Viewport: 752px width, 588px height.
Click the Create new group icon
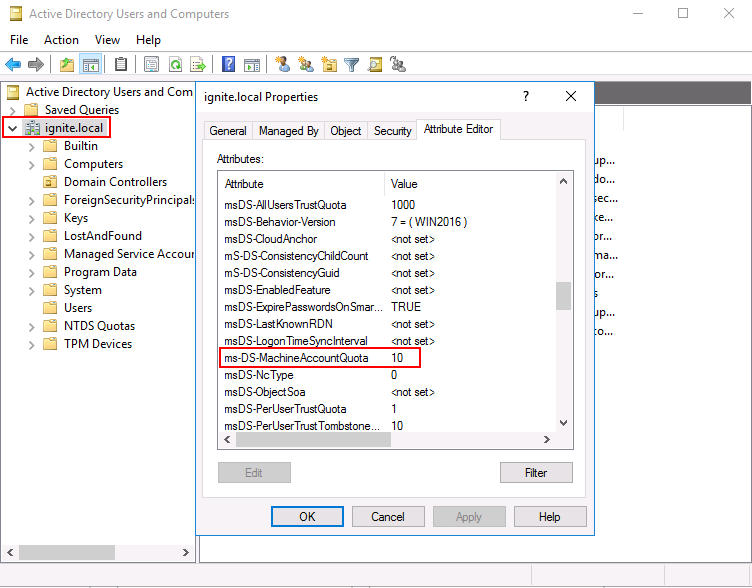pyautogui.click(x=306, y=64)
